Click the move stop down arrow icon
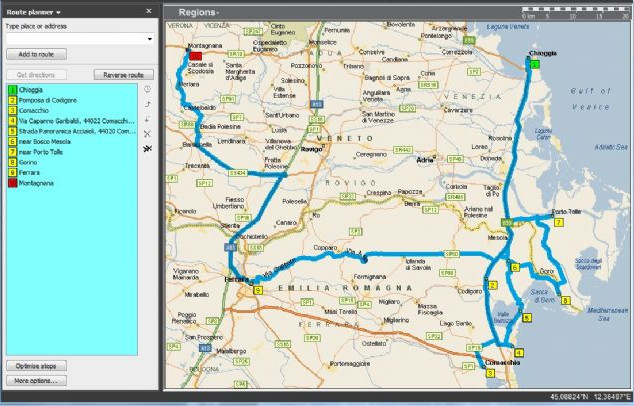The image size is (634, 406). (147, 118)
